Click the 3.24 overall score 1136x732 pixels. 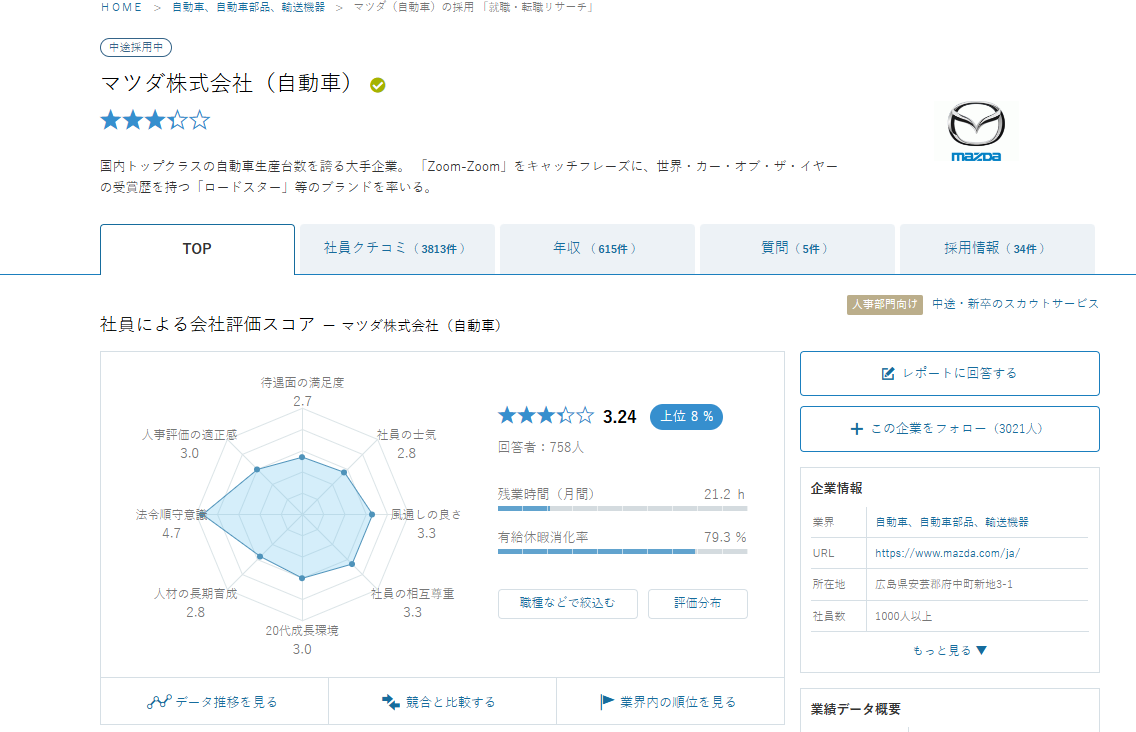pyautogui.click(x=619, y=417)
